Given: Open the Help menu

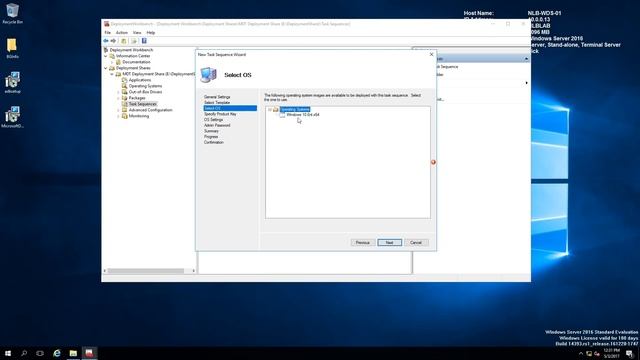Looking at the screenshot, I should (151, 33).
